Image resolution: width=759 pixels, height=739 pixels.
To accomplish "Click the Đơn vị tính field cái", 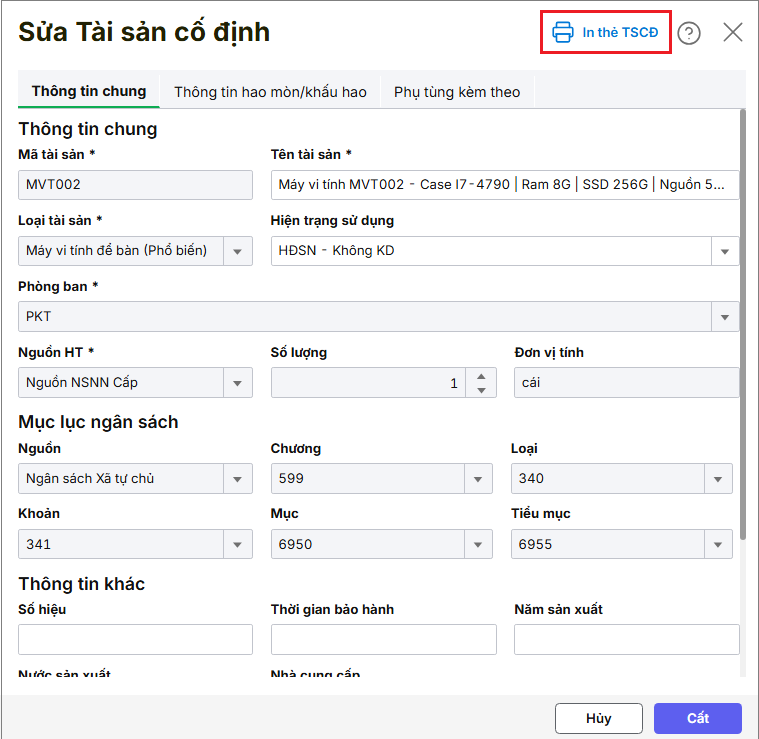I will pyautogui.click(x=627, y=383).
